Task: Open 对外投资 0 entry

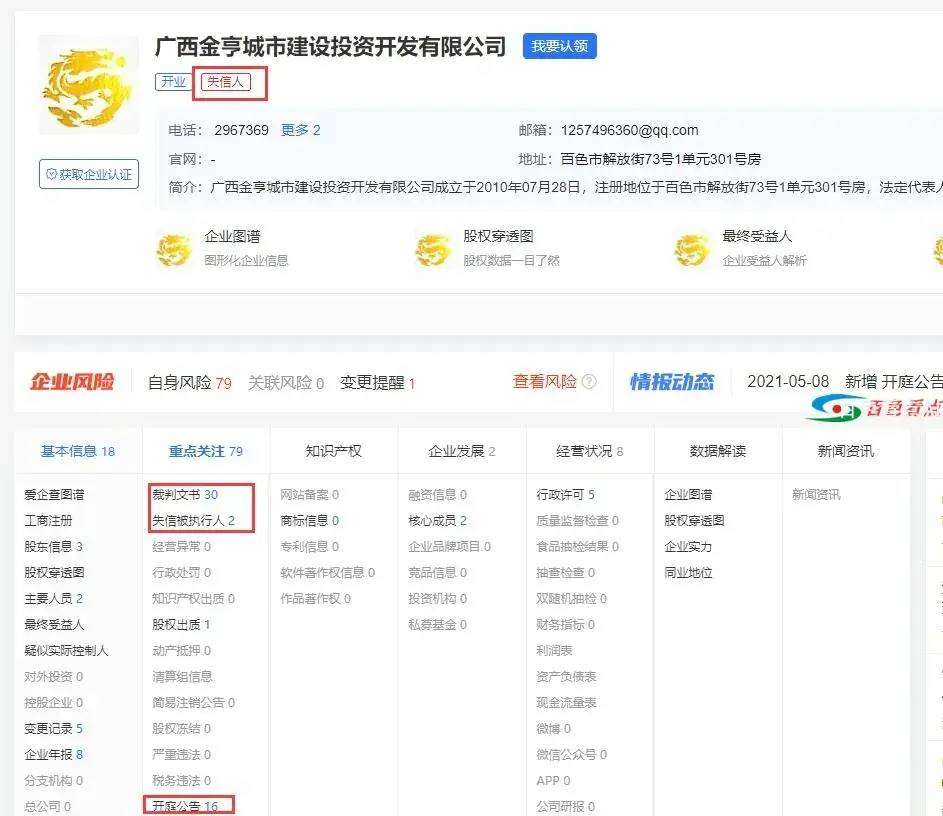Action: [54, 676]
